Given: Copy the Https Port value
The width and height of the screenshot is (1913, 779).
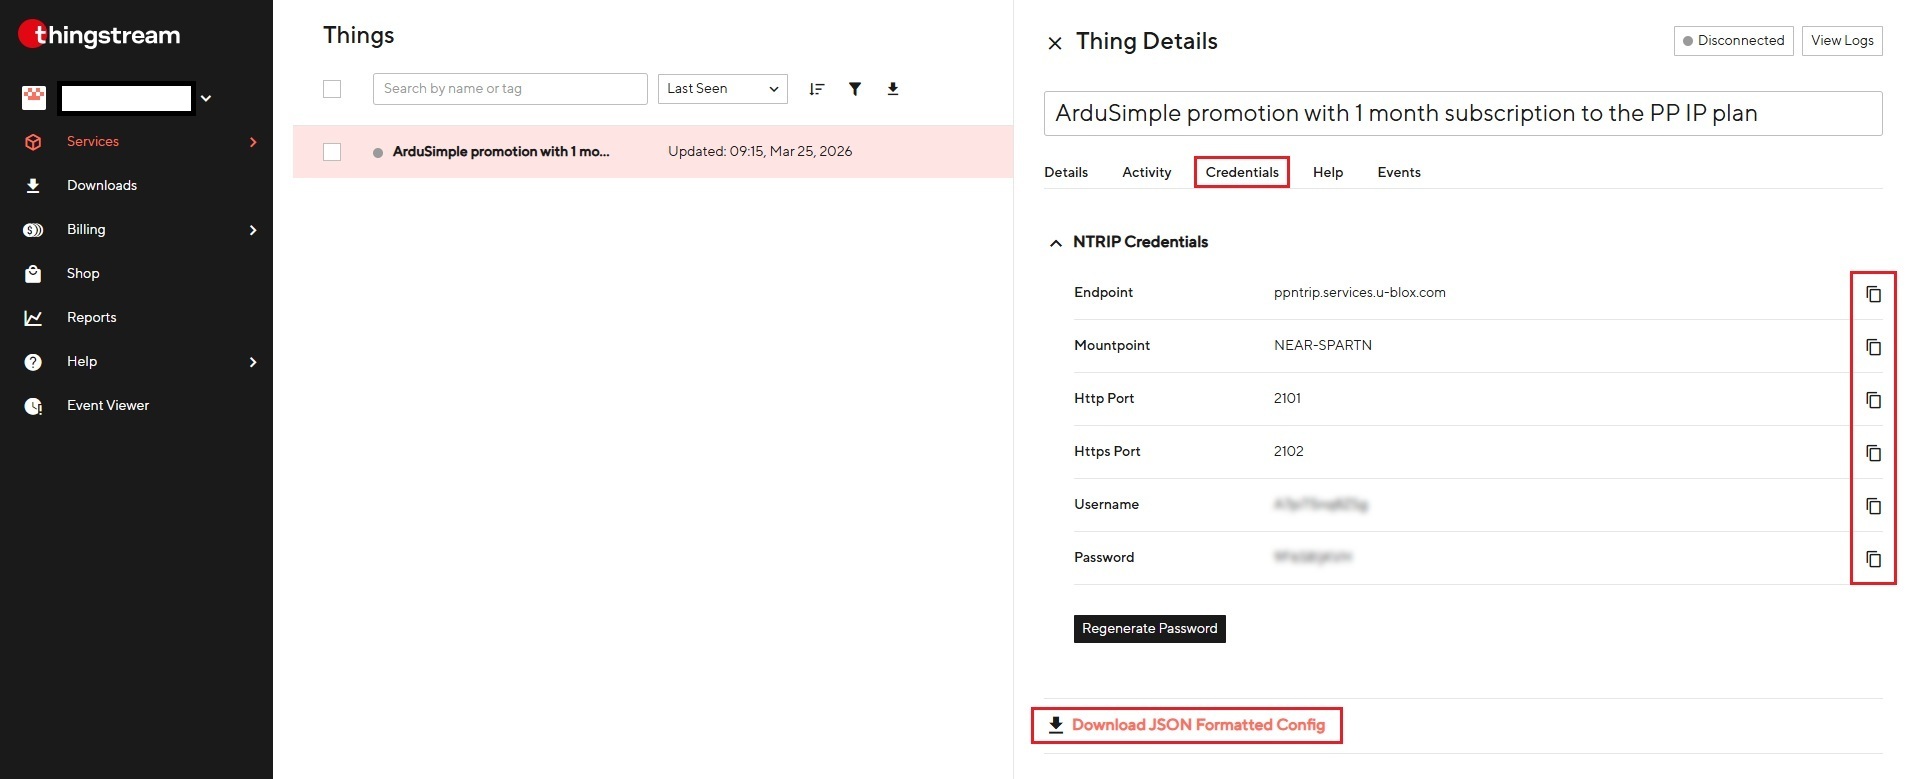Looking at the screenshot, I should point(1873,453).
